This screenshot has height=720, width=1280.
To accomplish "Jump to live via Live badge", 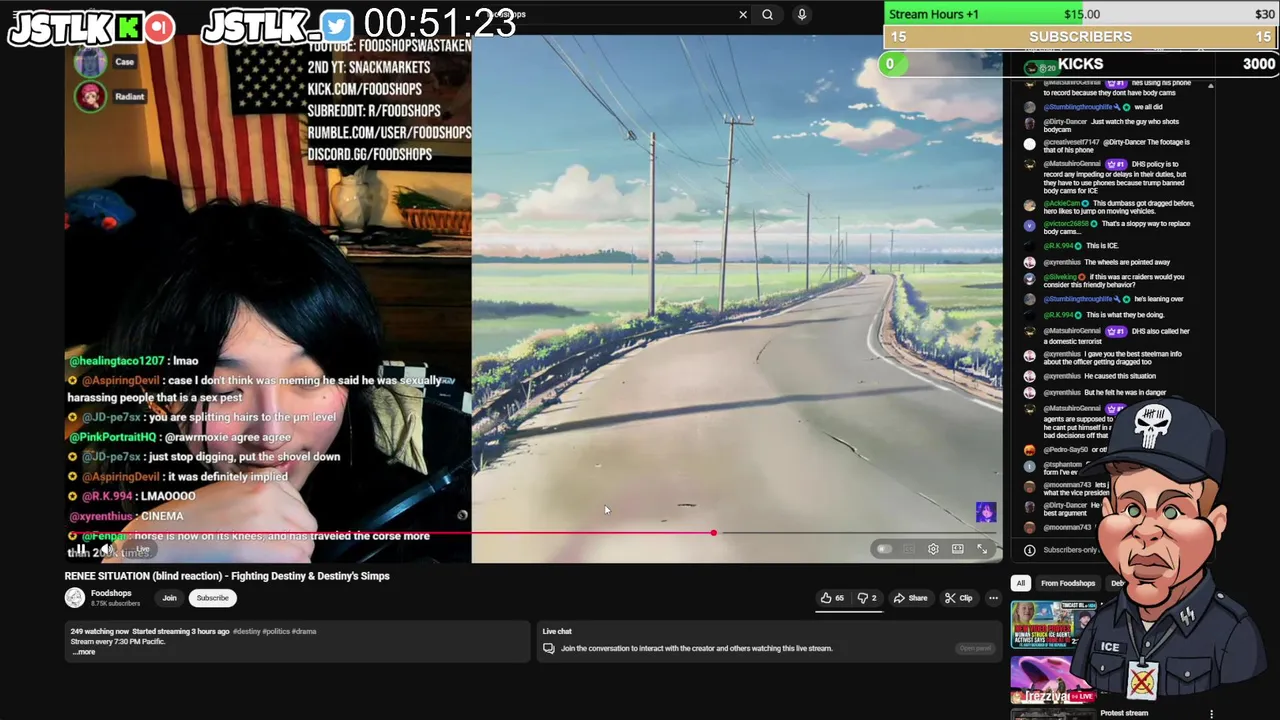I will pyautogui.click(x=142, y=549).
